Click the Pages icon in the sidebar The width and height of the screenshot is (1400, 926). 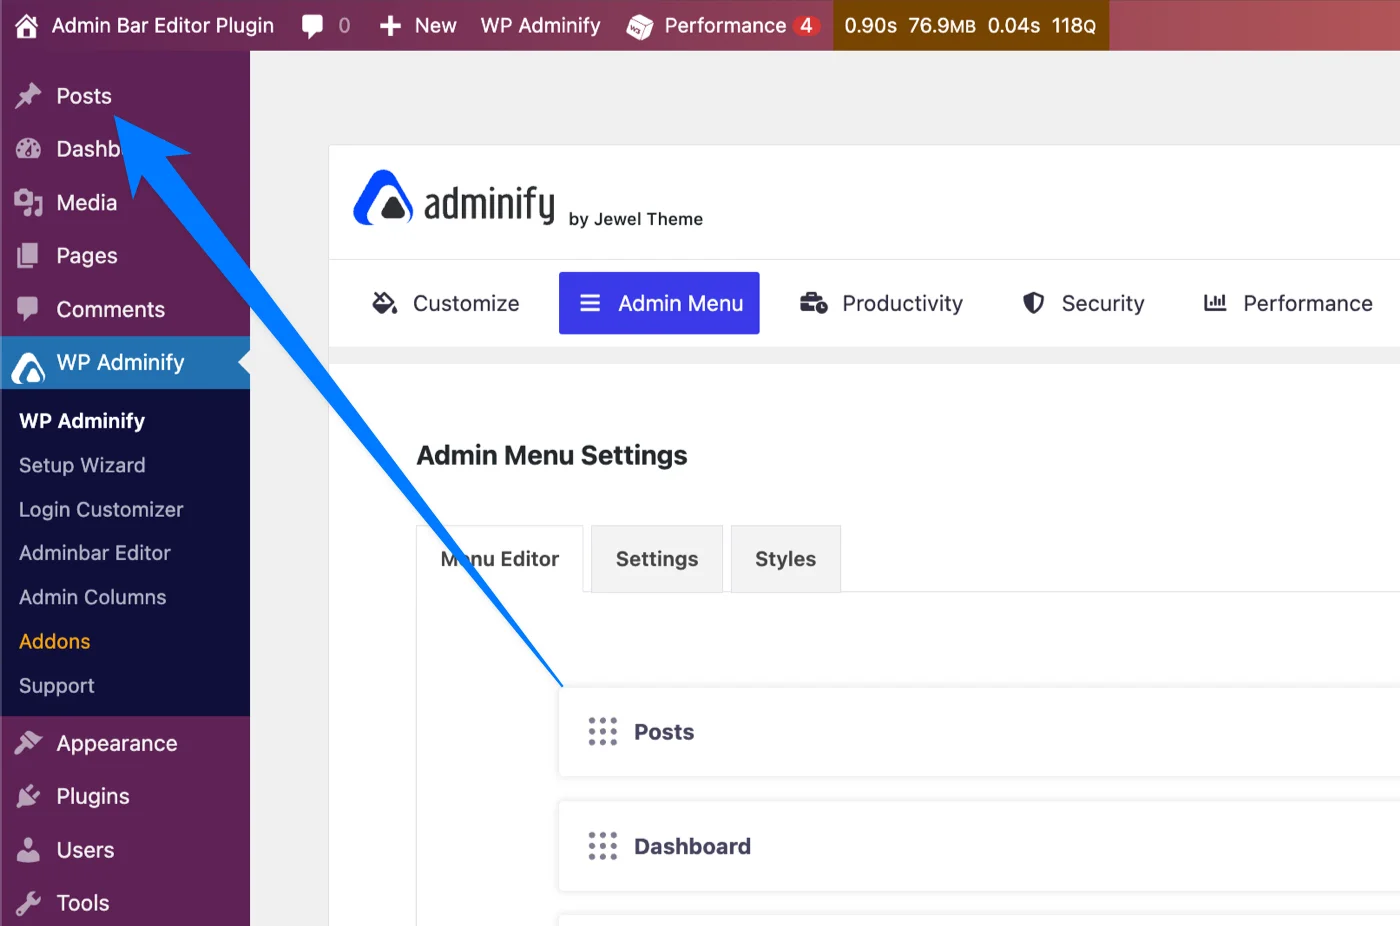pyautogui.click(x=26, y=255)
